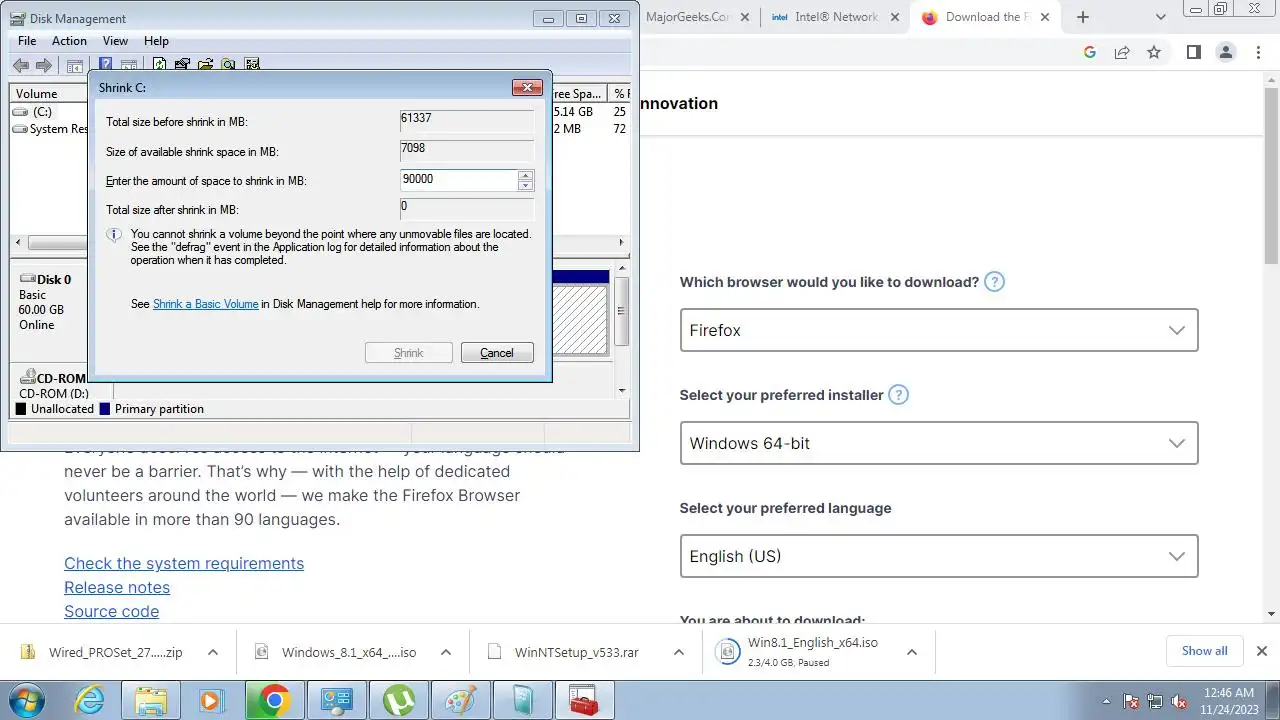Click the Explore magnifier icon in toolbar

point(228,65)
